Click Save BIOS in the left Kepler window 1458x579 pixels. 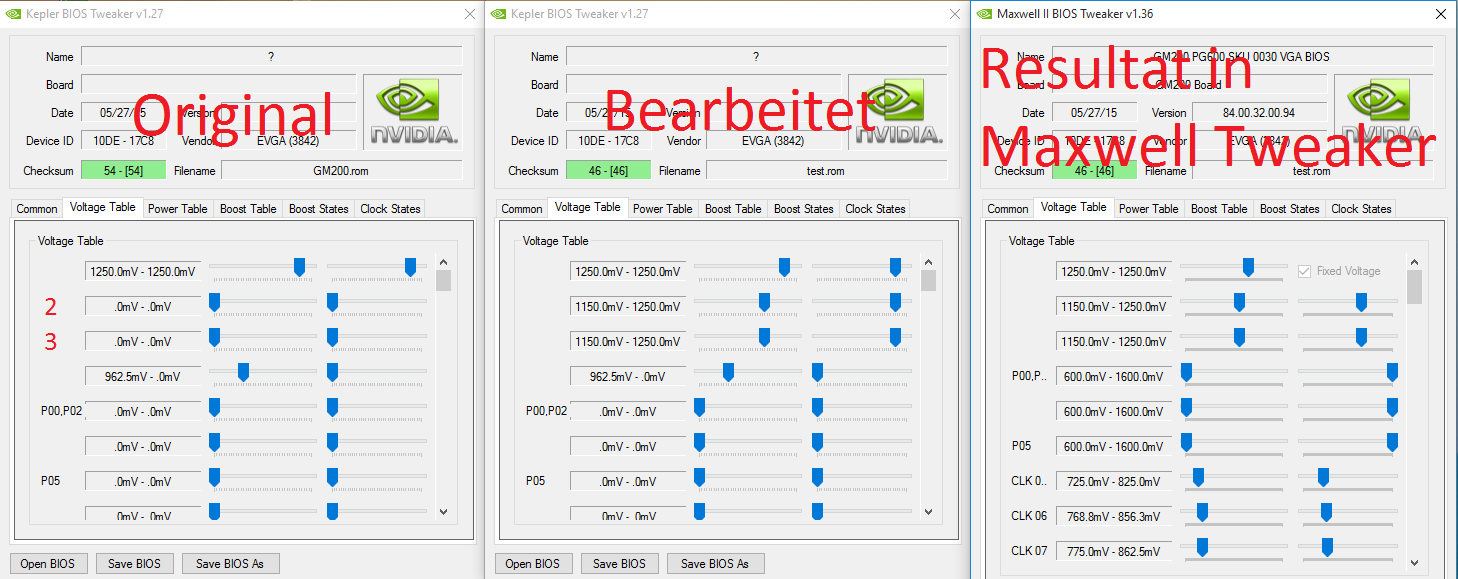pos(135,563)
